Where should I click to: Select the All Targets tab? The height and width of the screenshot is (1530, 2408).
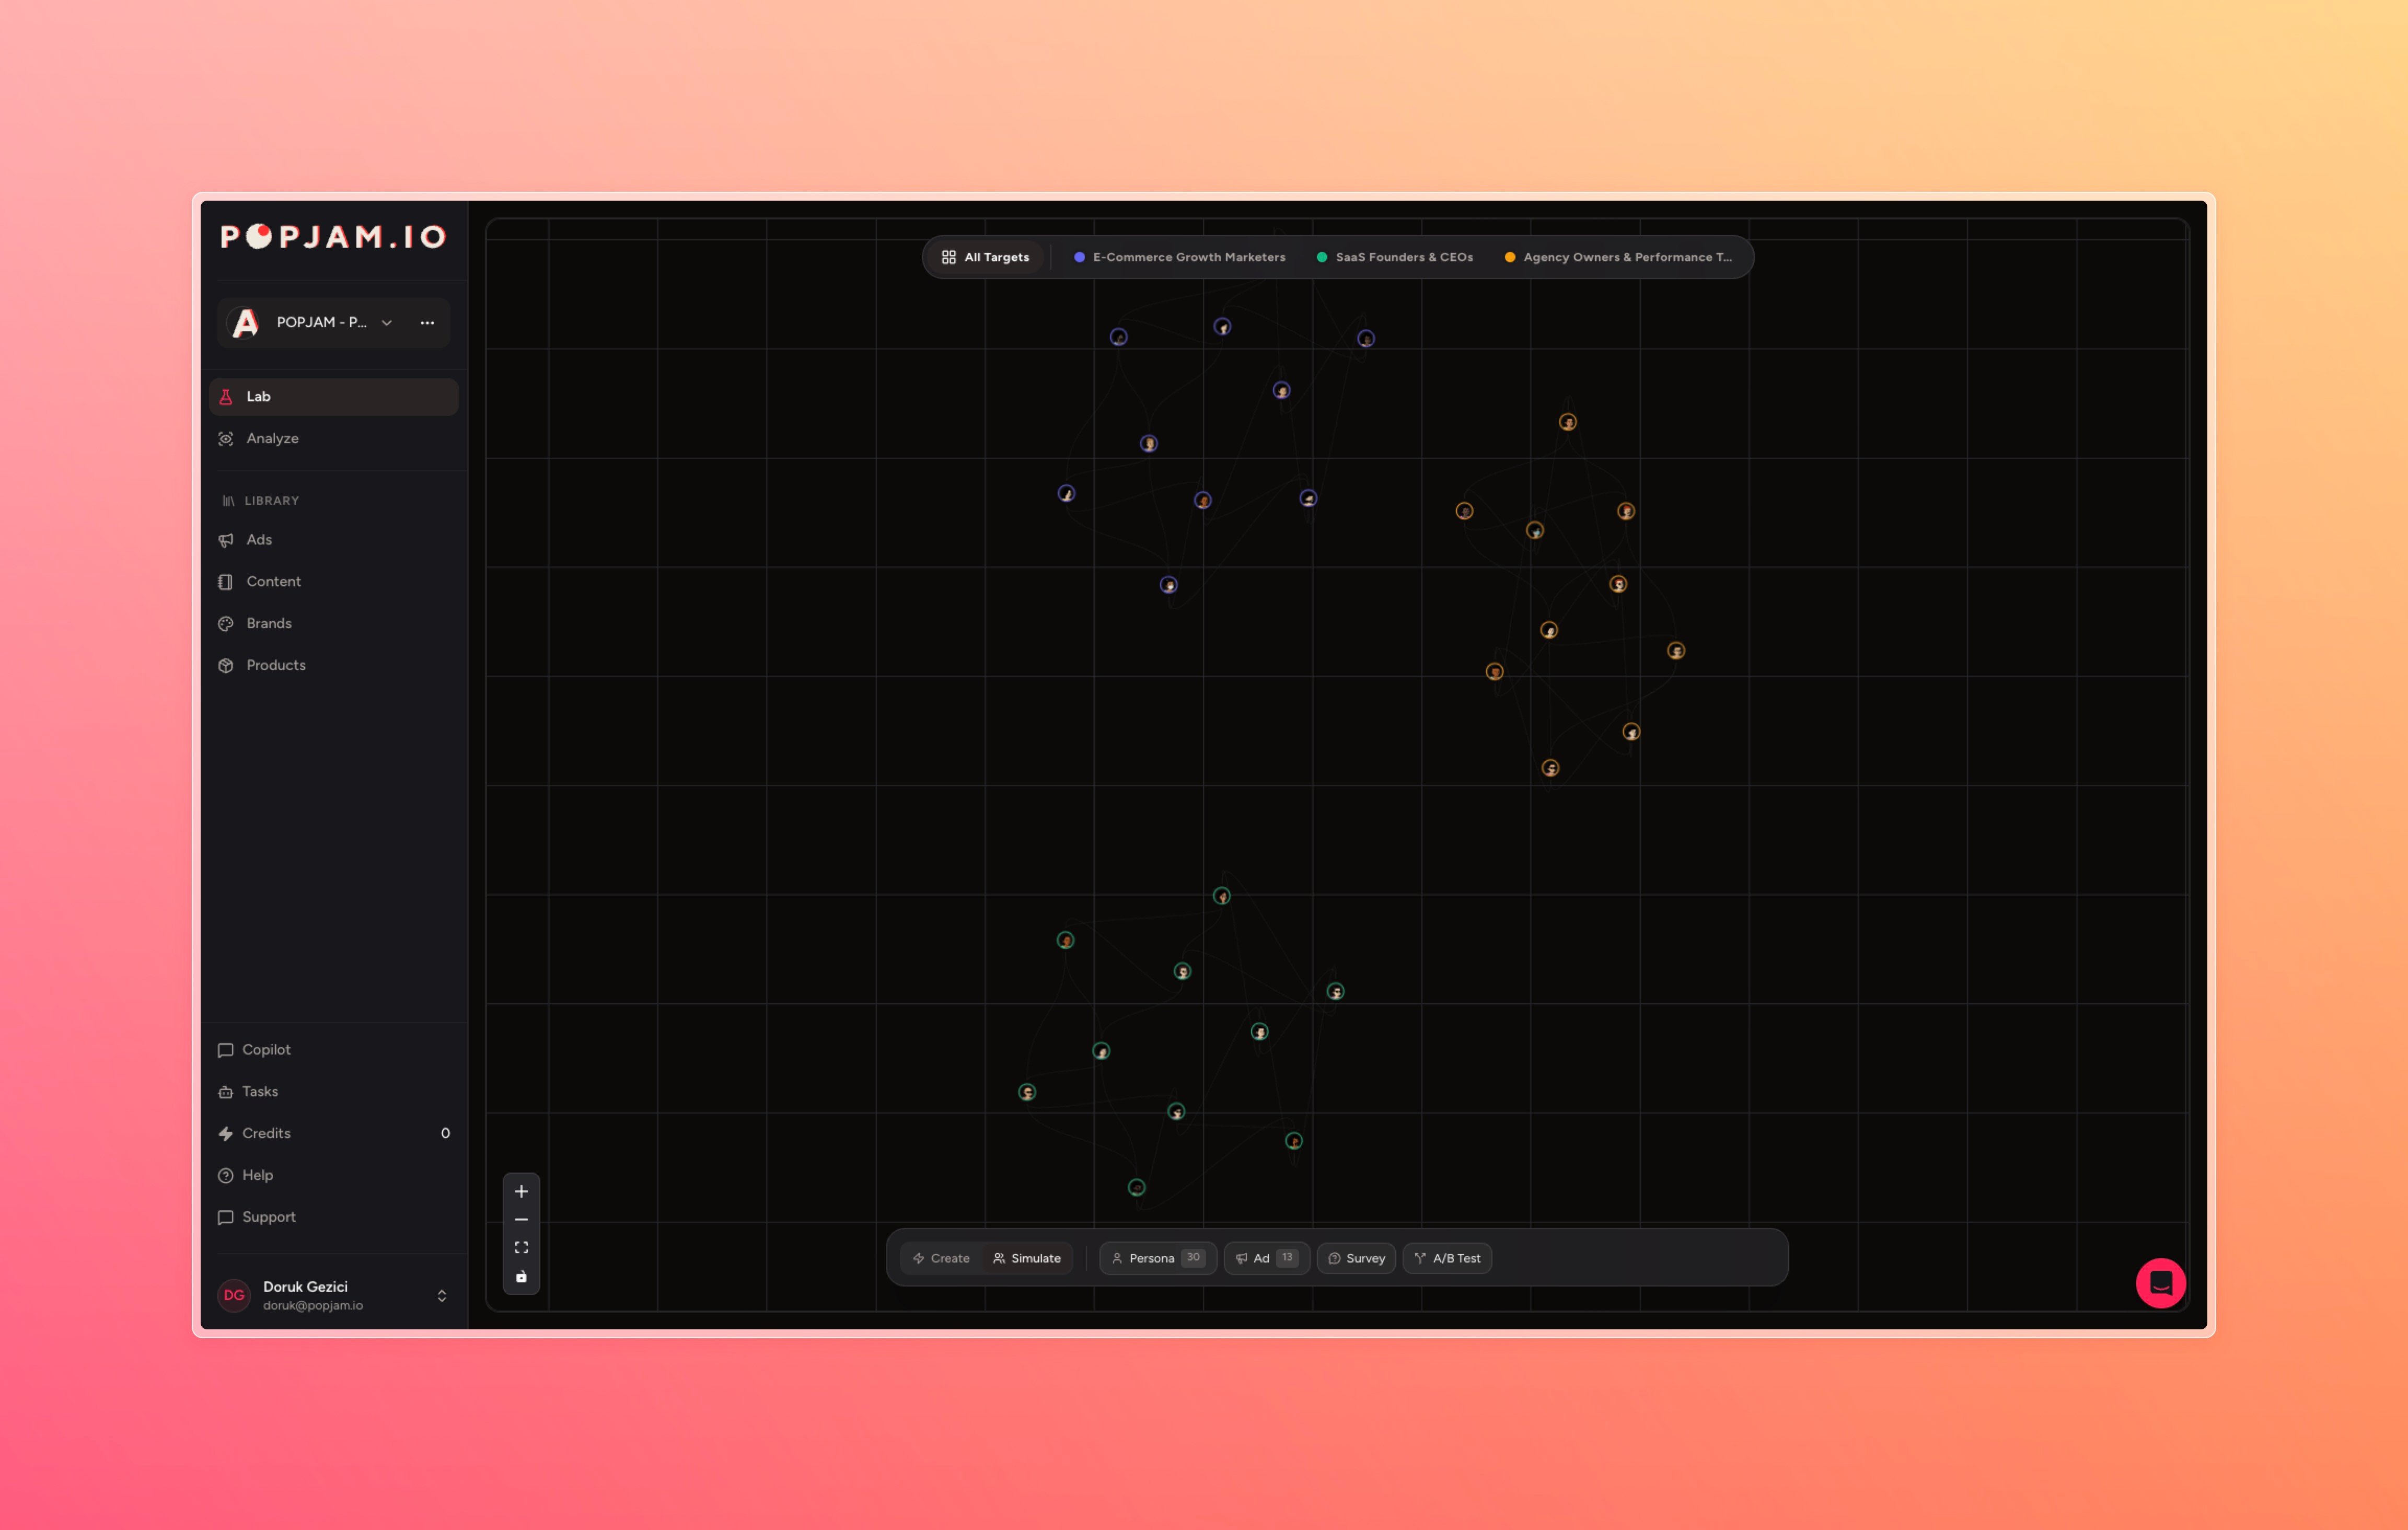click(x=985, y=257)
